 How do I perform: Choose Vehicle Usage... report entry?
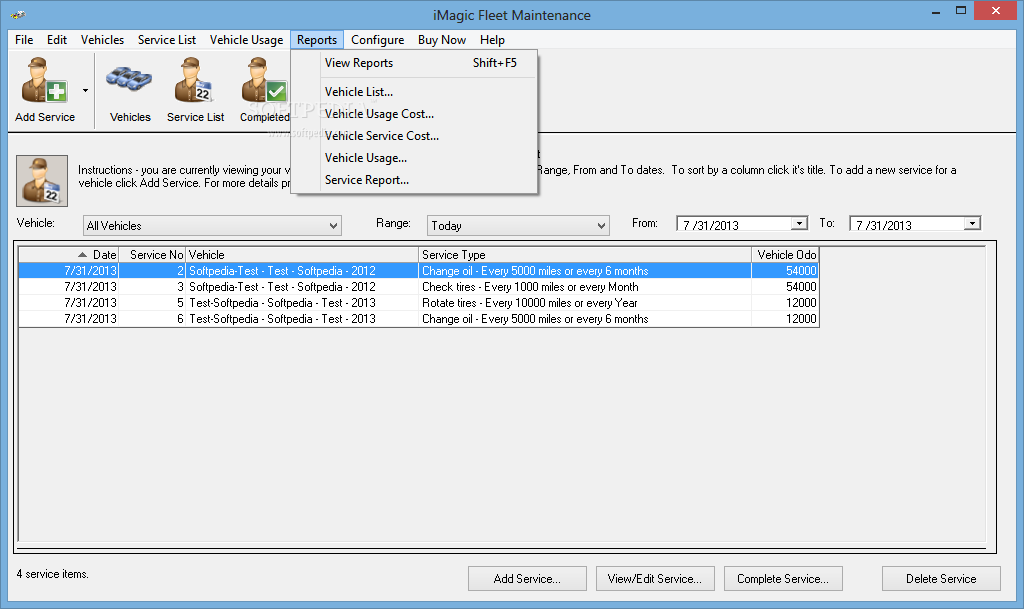(414, 158)
